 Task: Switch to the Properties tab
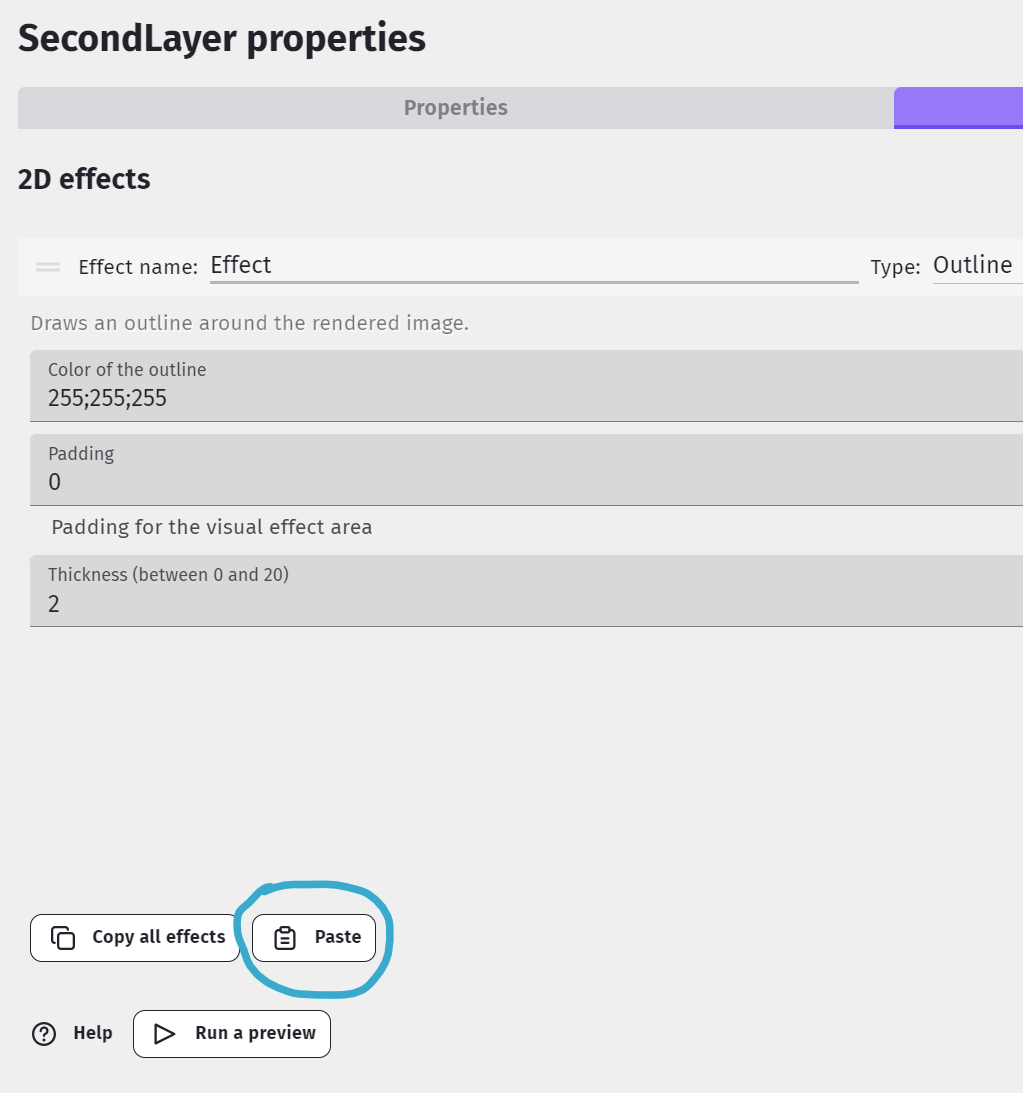point(455,108)
